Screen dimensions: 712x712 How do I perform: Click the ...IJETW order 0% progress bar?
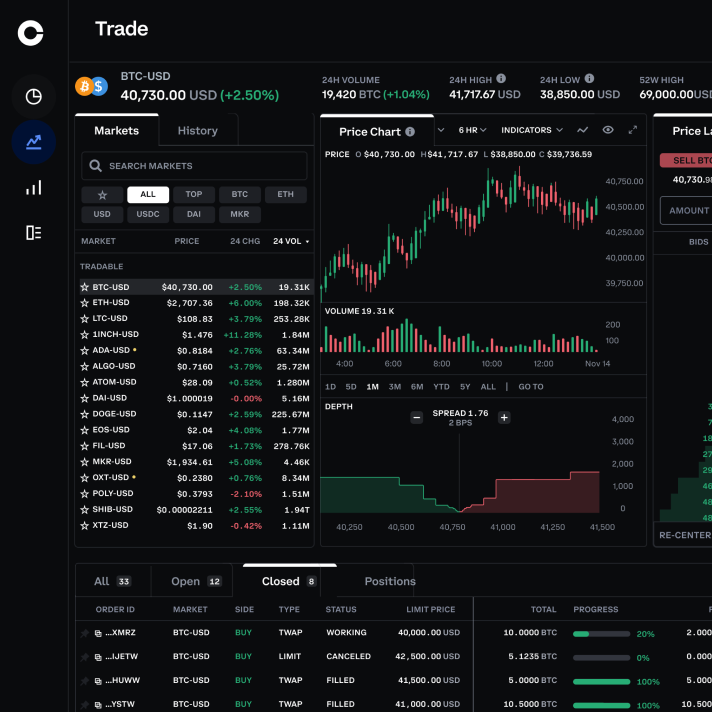[x=601, y=658]
